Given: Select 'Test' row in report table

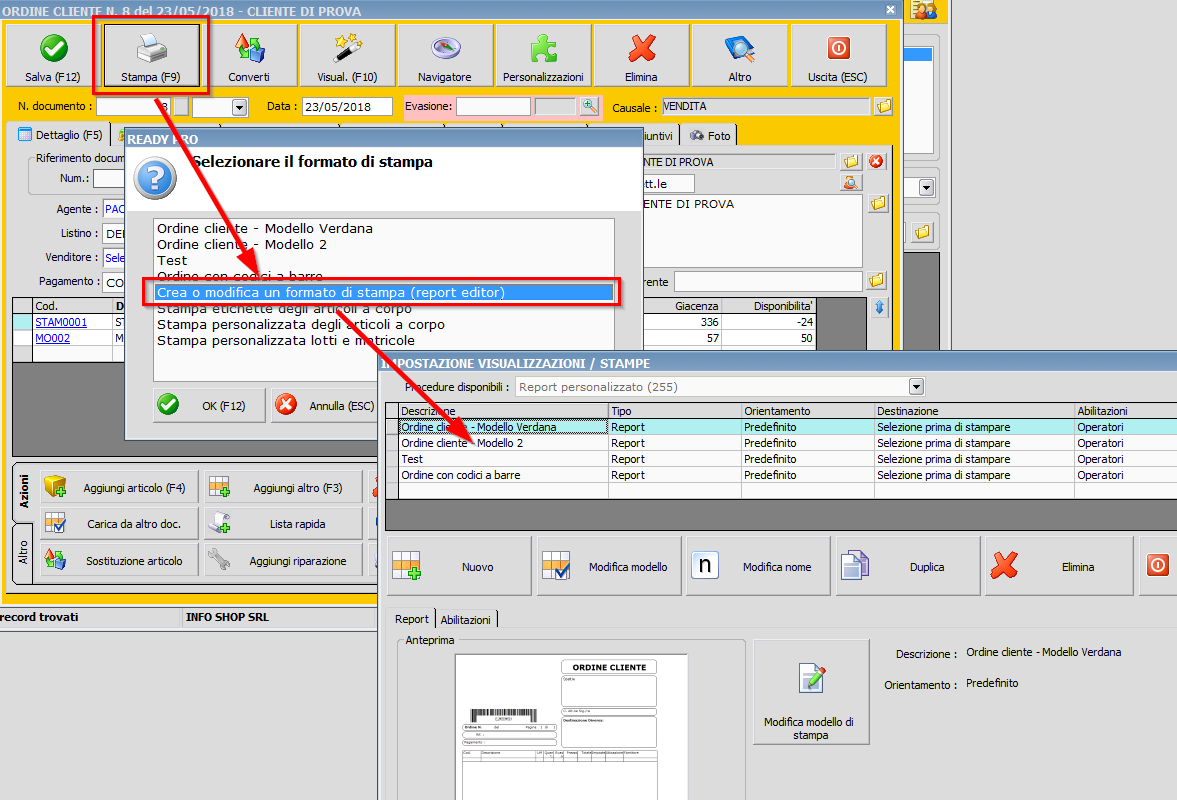Looking at the screenshot, I should 781,459.
